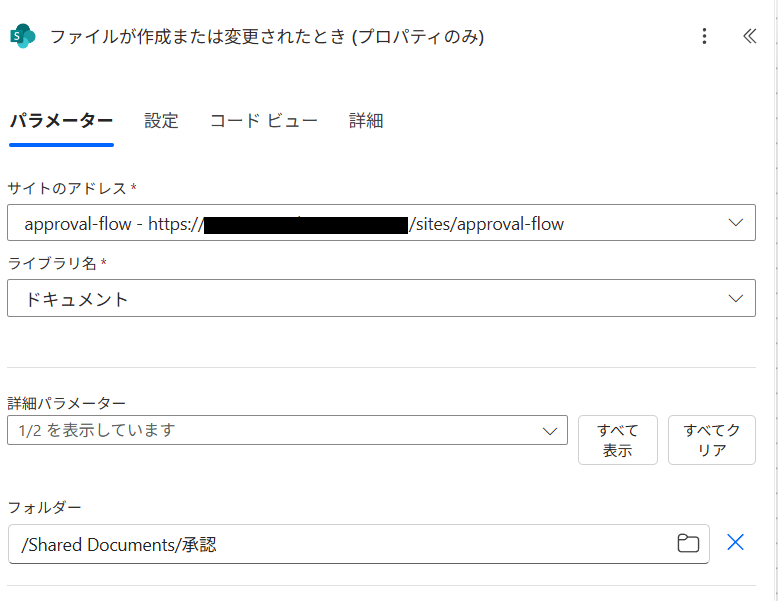Click the サイトのアドレス label
The width and height of the screenshot is (778, 601).
point(67,189)
